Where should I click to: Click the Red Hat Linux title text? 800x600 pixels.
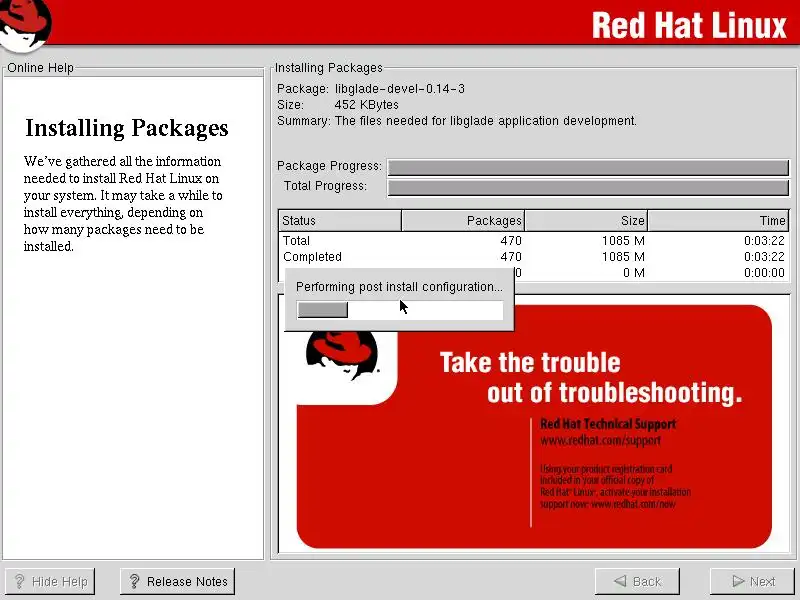coord(689,25)
